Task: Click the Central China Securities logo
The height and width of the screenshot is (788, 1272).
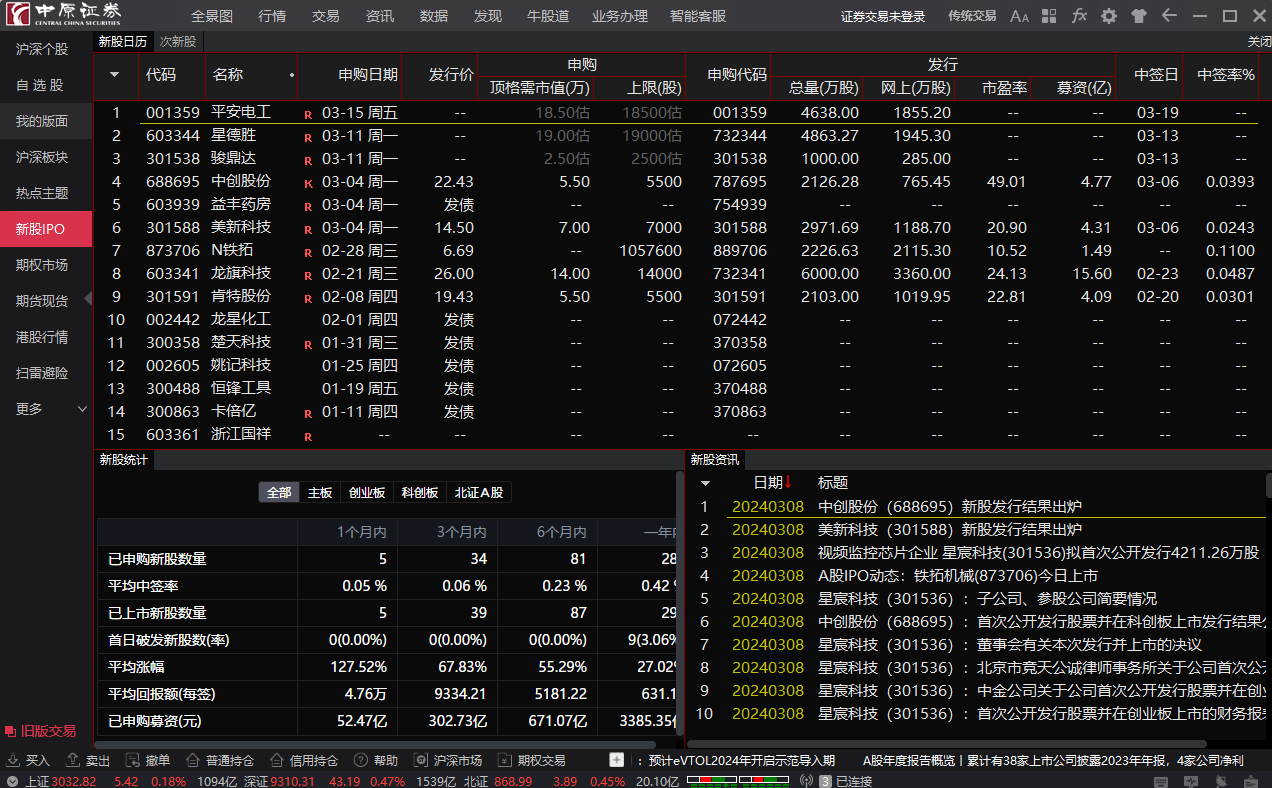Action: point(64,14)
